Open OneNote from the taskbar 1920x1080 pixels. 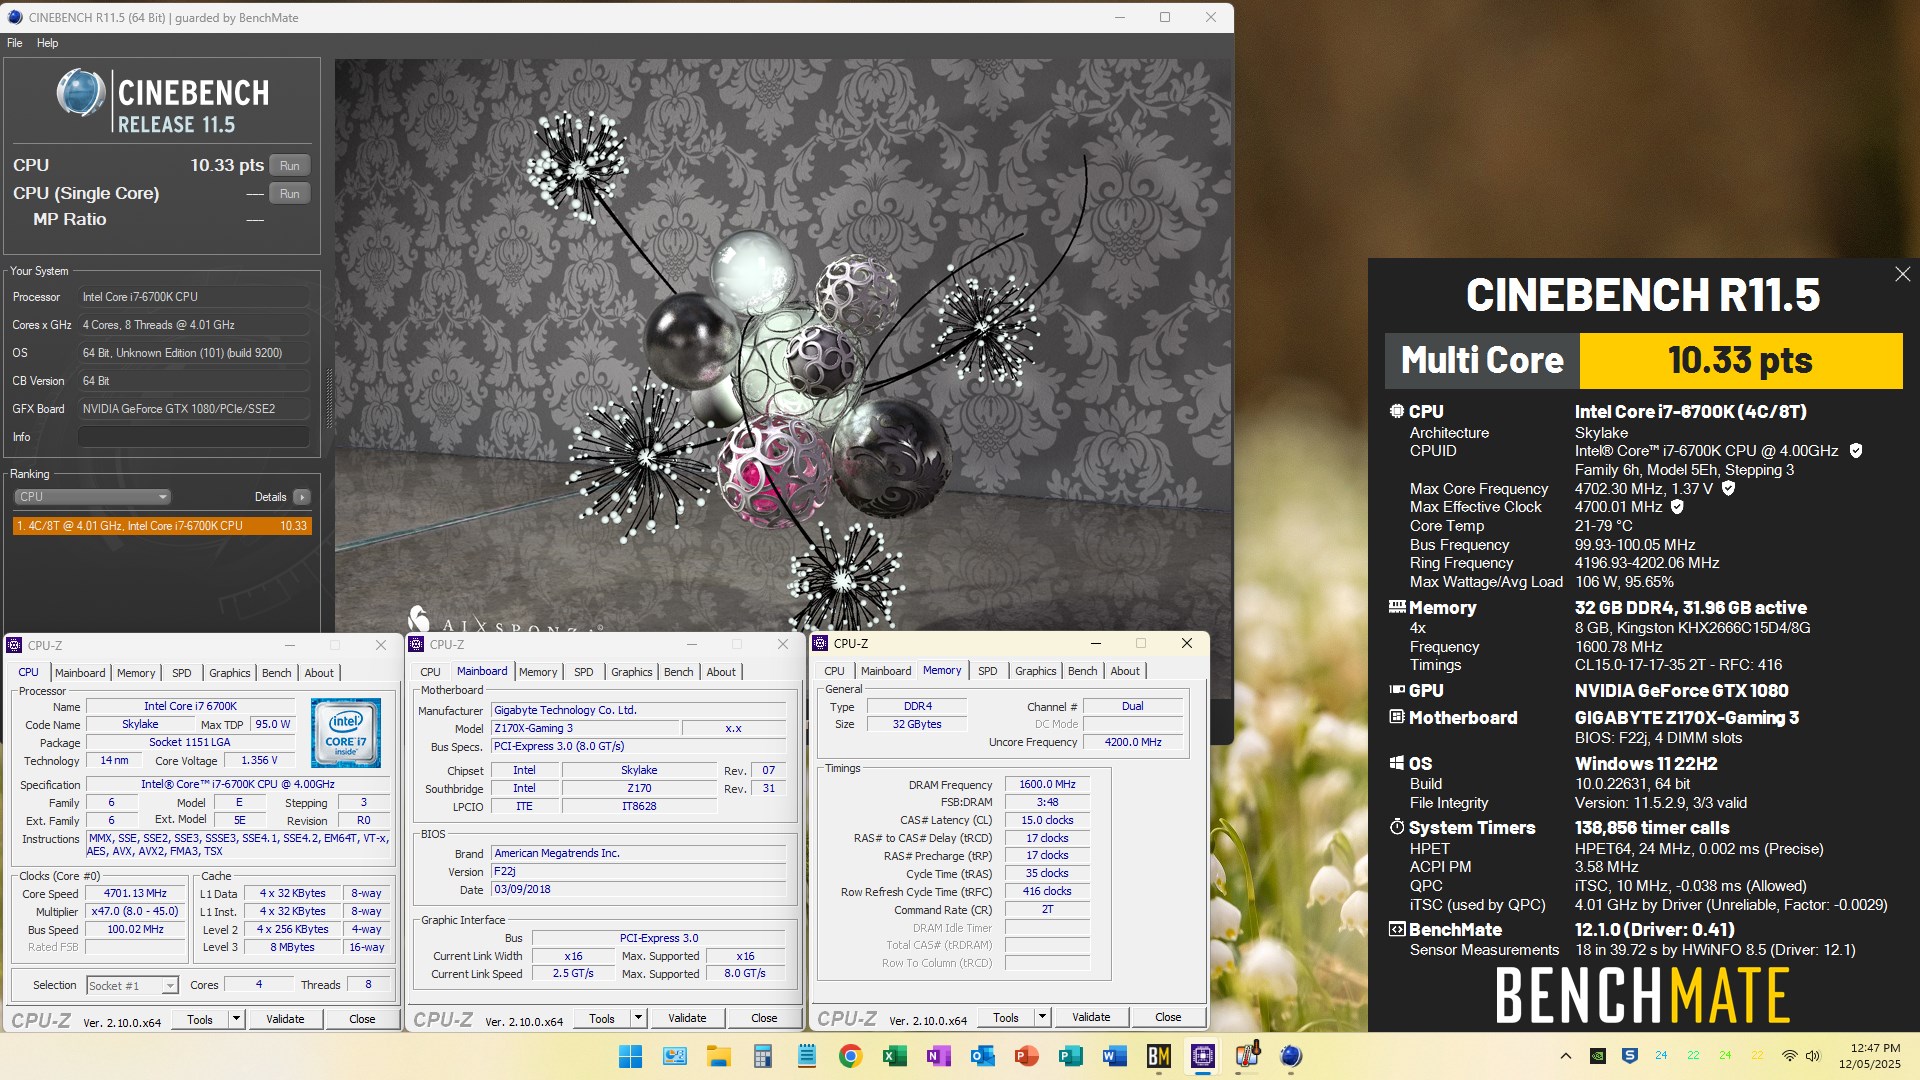(x=938, y=1056)
